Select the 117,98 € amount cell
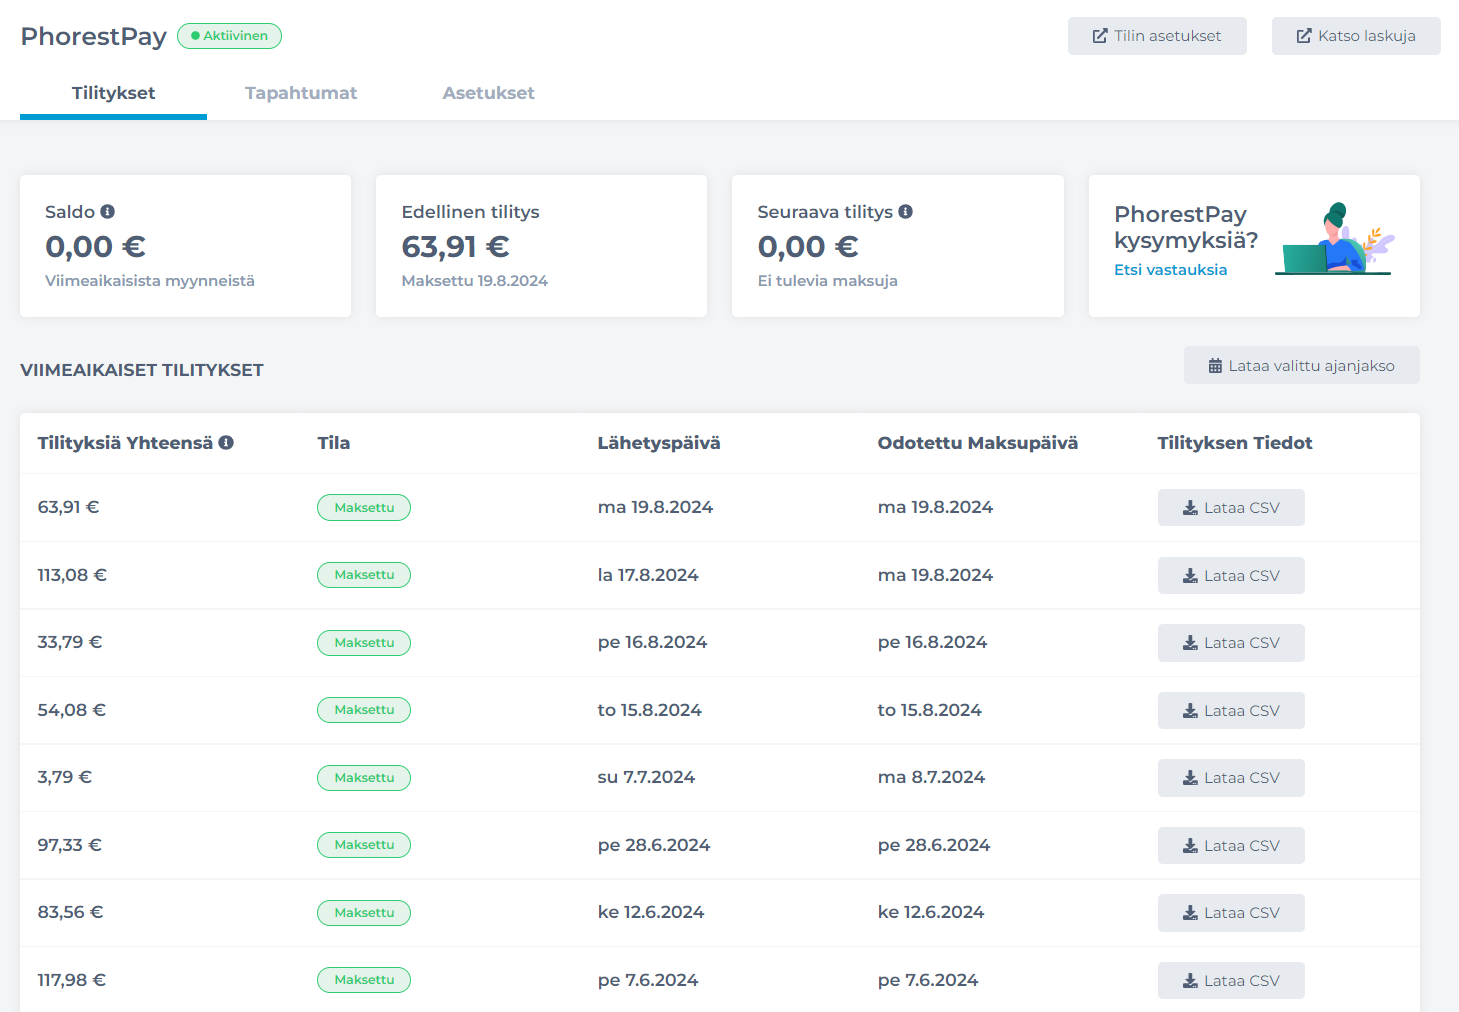1459x1012 pixels. point(72,980)
